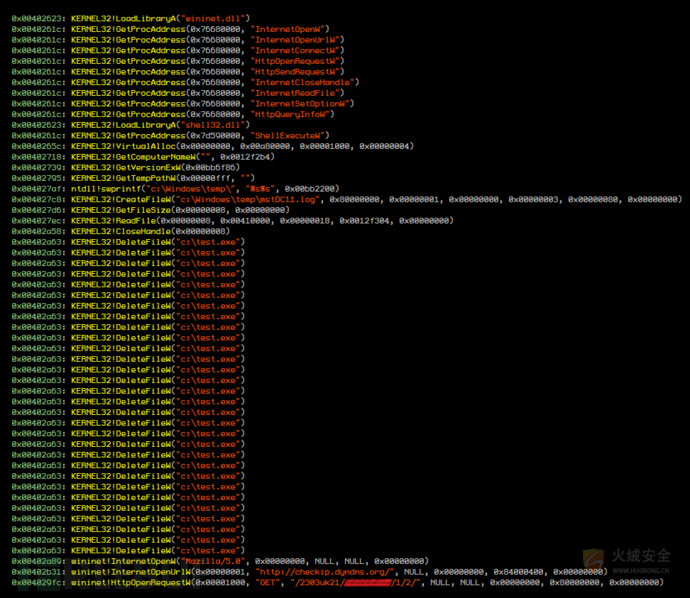Viewport: 690px width, 598px height.
Task: Click the "InternetConnectW" string
Action: (297, 51)
